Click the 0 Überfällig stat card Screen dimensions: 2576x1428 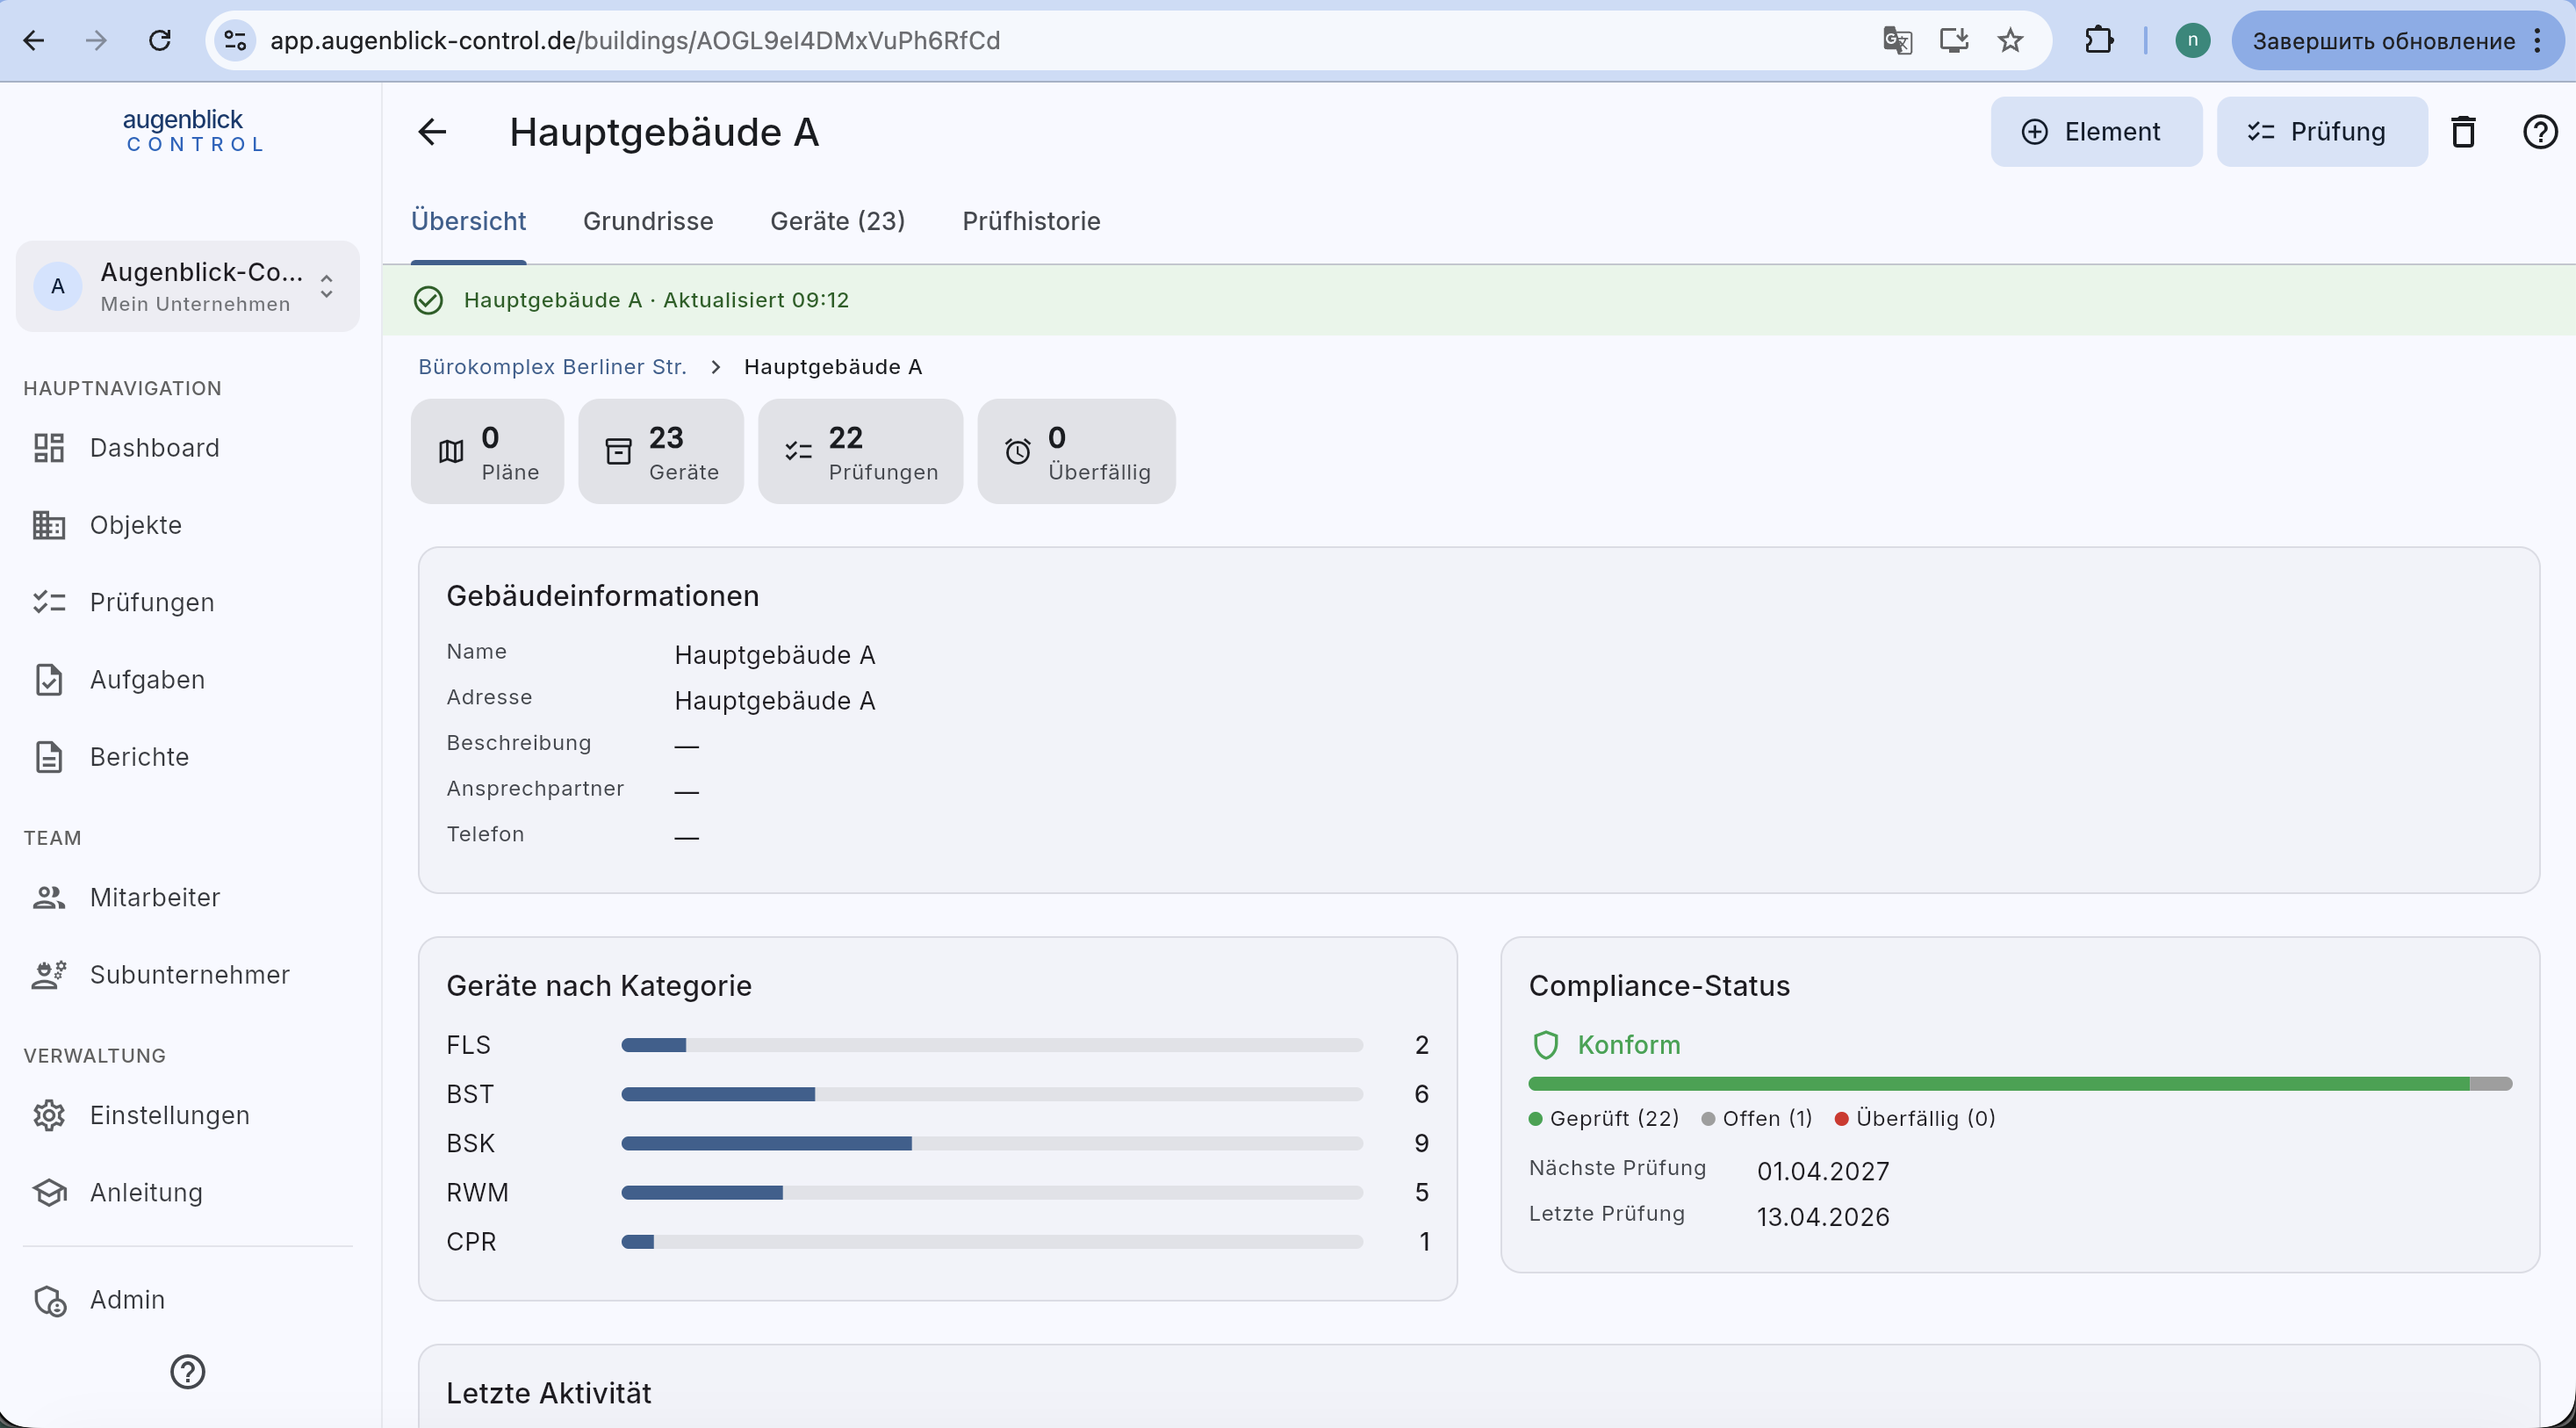(1076, 451)
